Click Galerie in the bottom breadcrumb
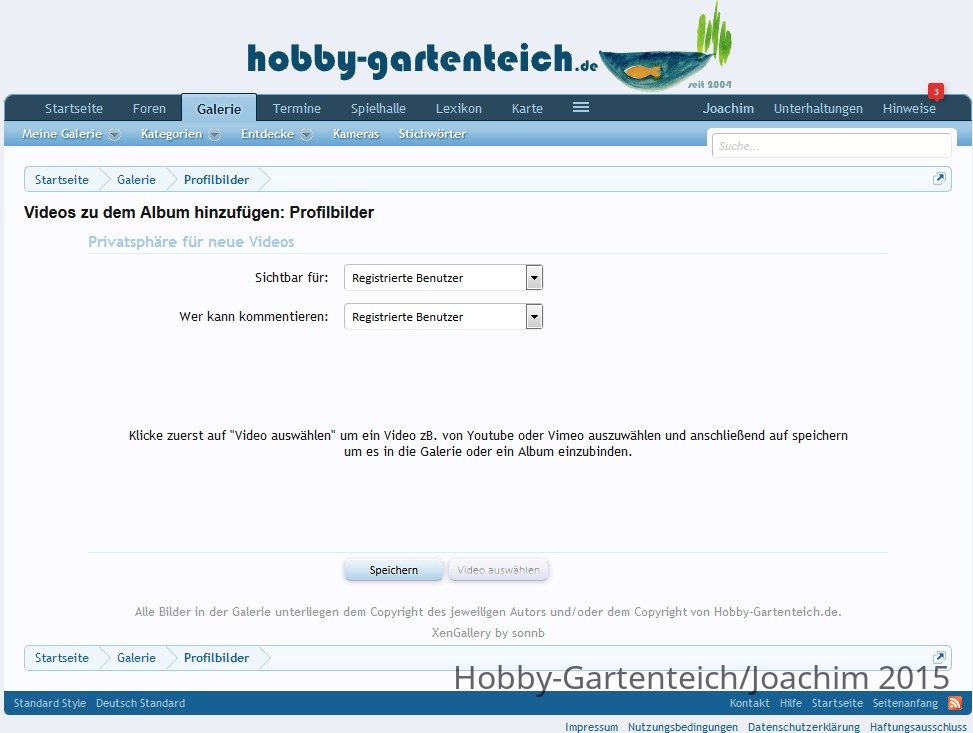 click(x=136, y=657)
